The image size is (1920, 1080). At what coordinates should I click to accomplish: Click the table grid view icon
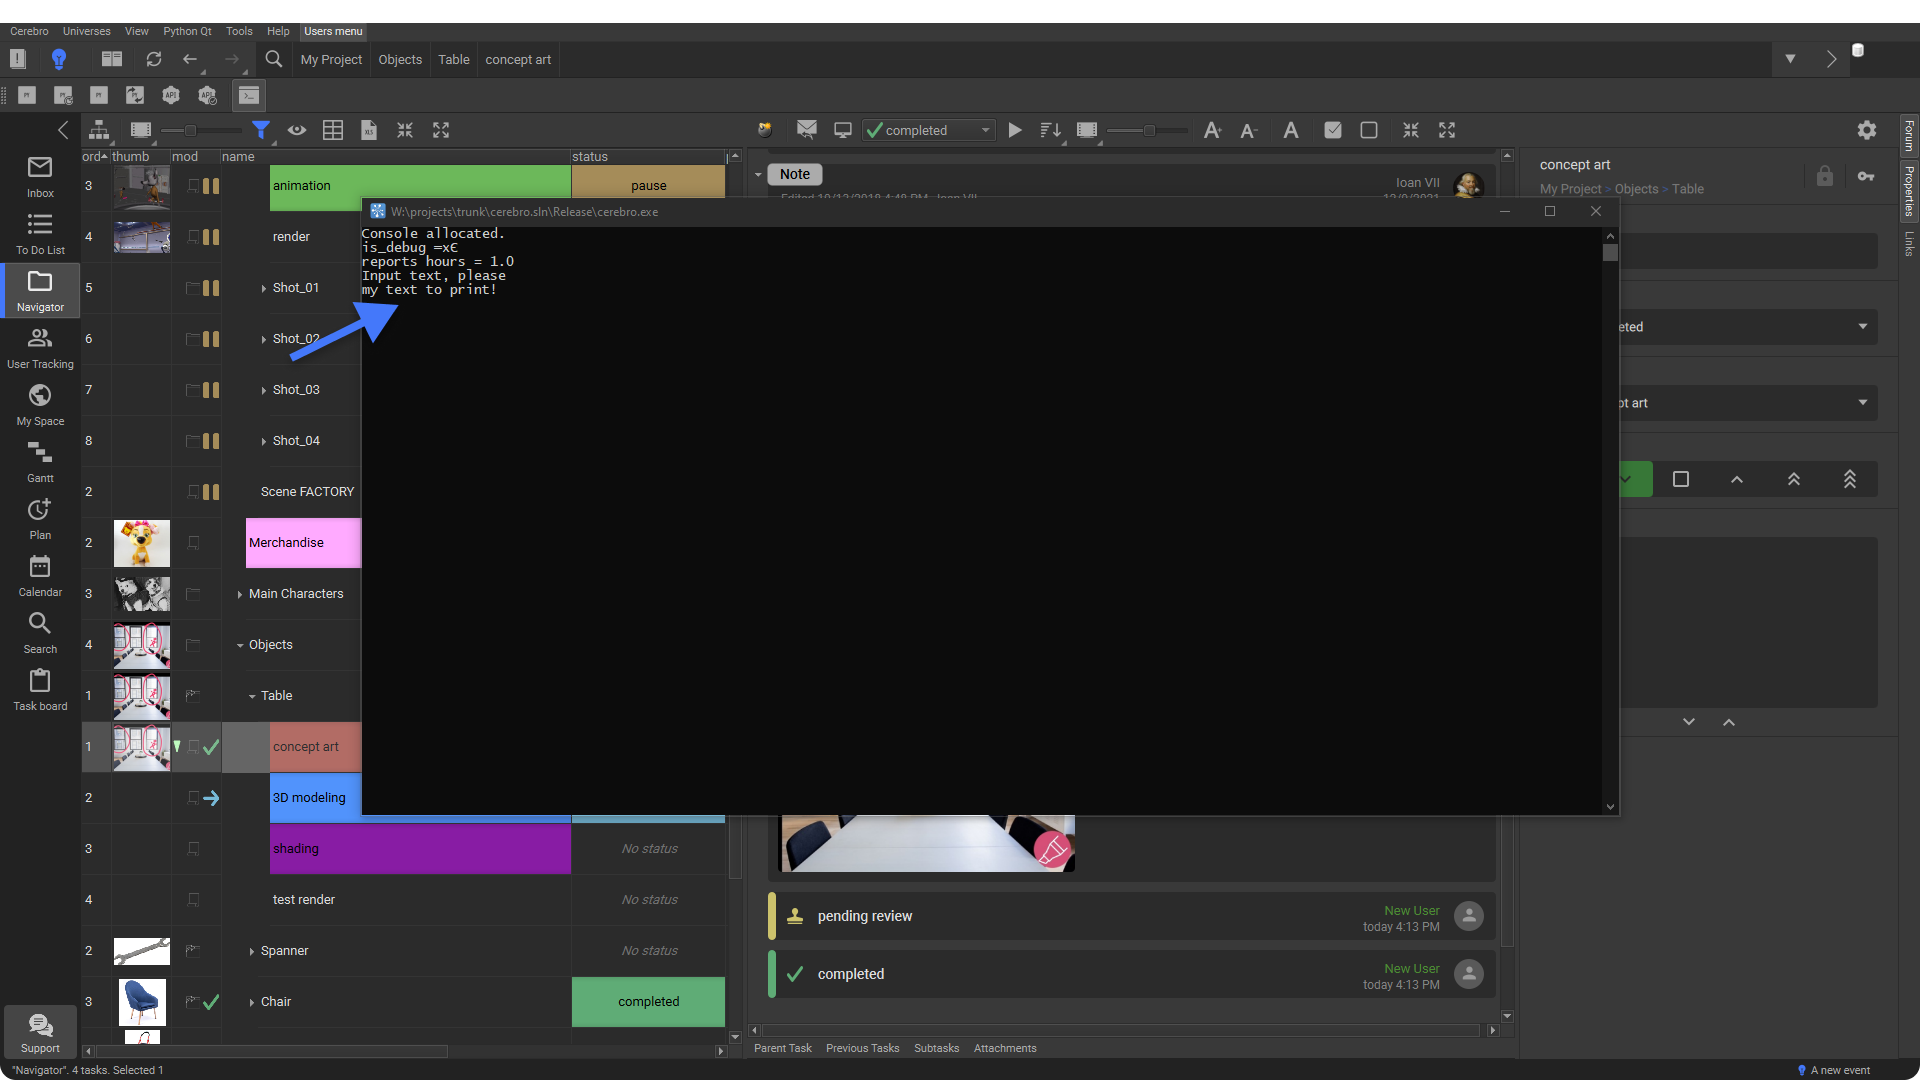(x=333, y=130)
